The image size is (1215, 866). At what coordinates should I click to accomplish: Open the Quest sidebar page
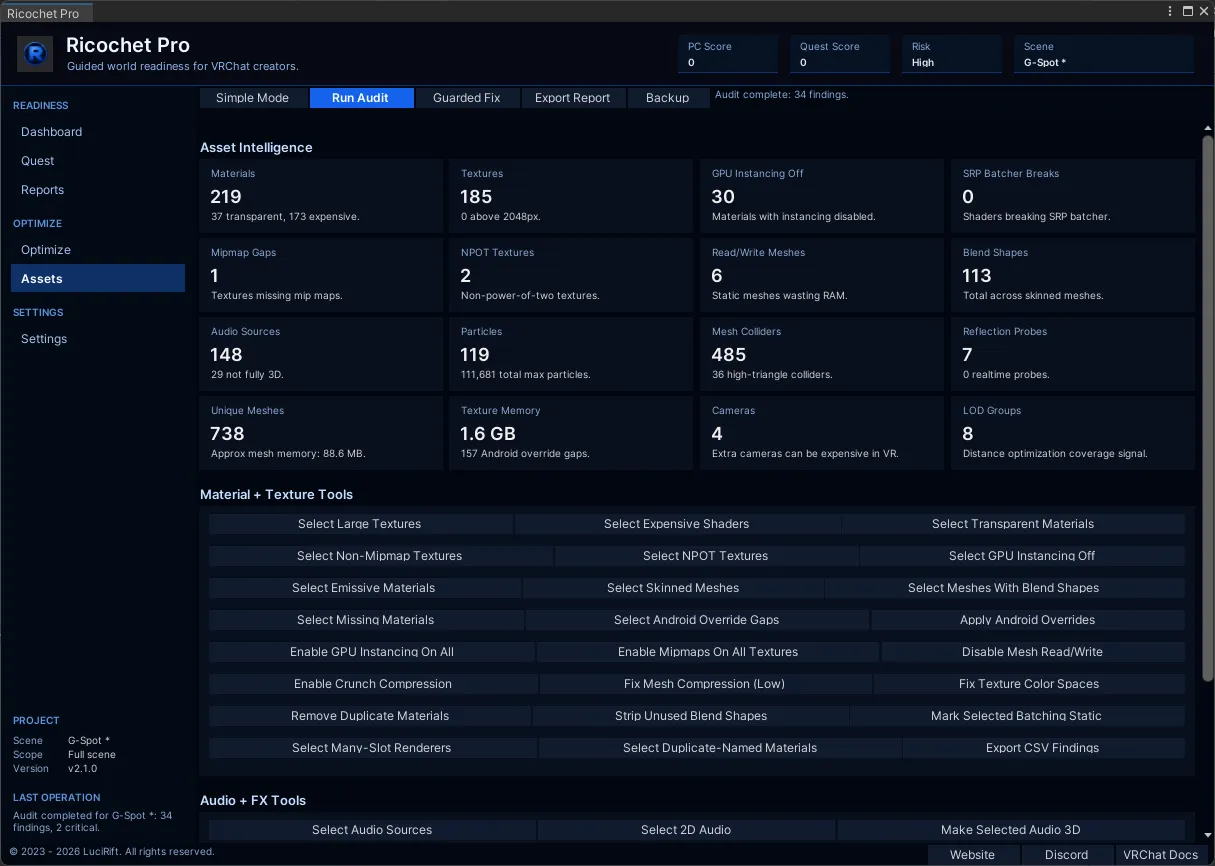[x=98, y=161]
